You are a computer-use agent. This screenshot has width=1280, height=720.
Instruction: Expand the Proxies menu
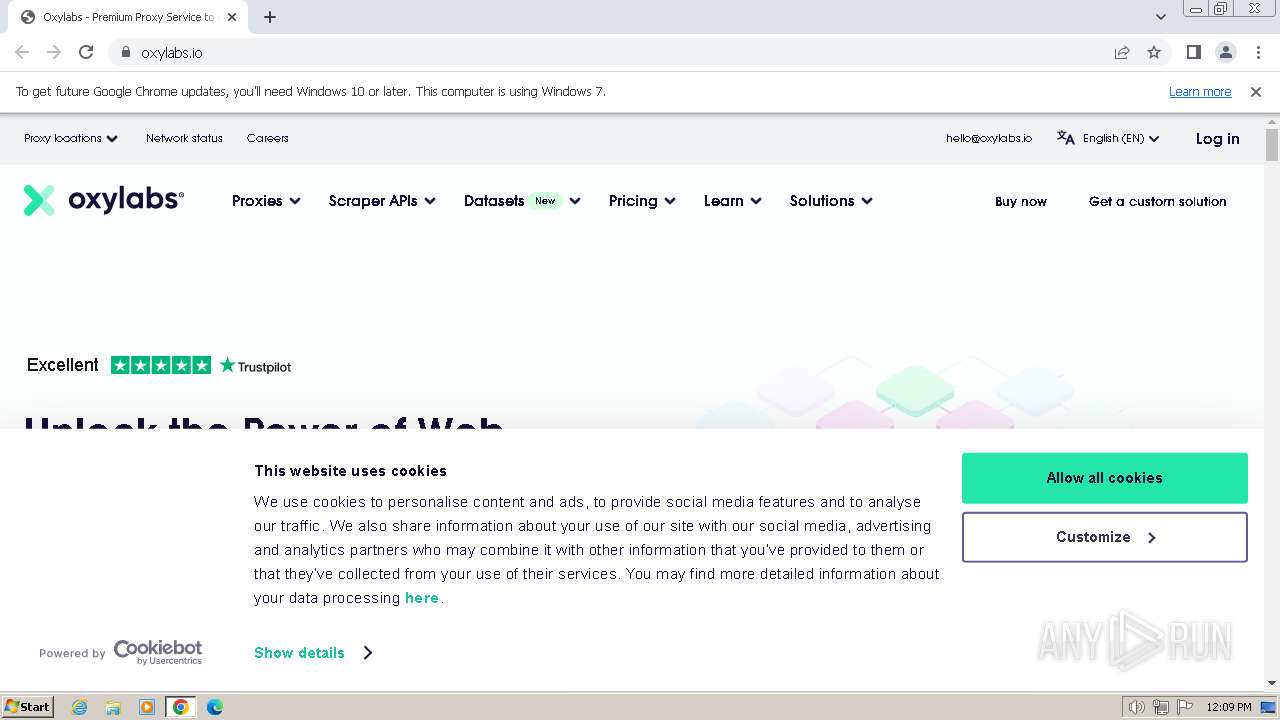tap(266, 201)
